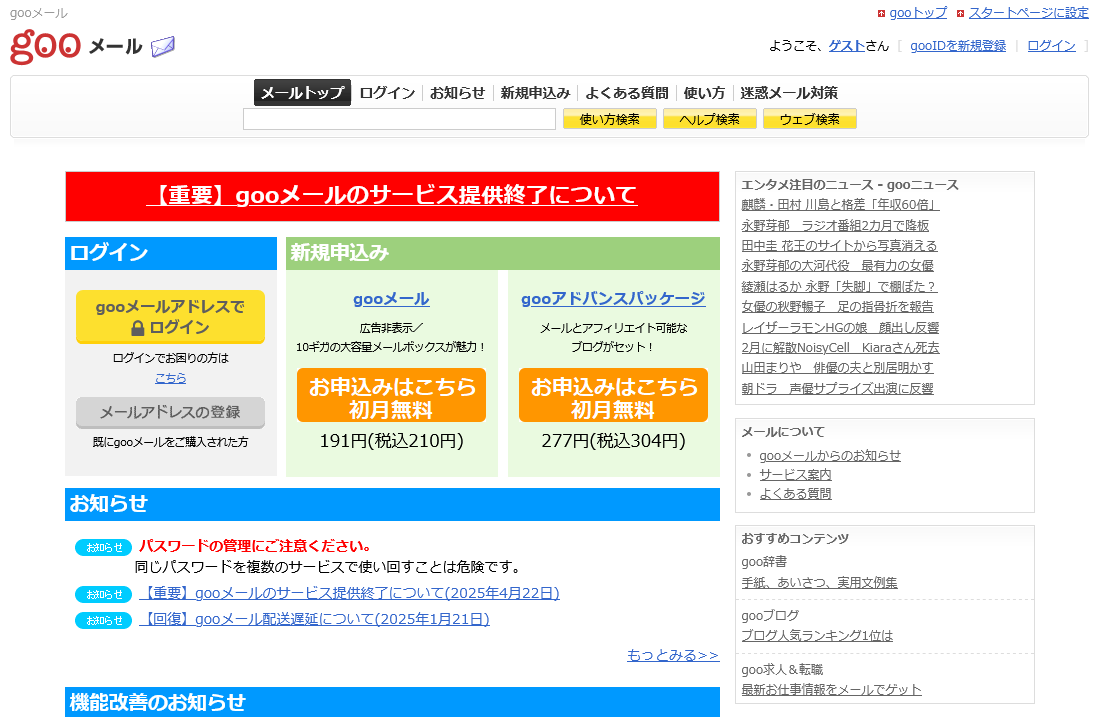Open news 山田まりや 俳優の夫と別居明かす

pos(838,367)
